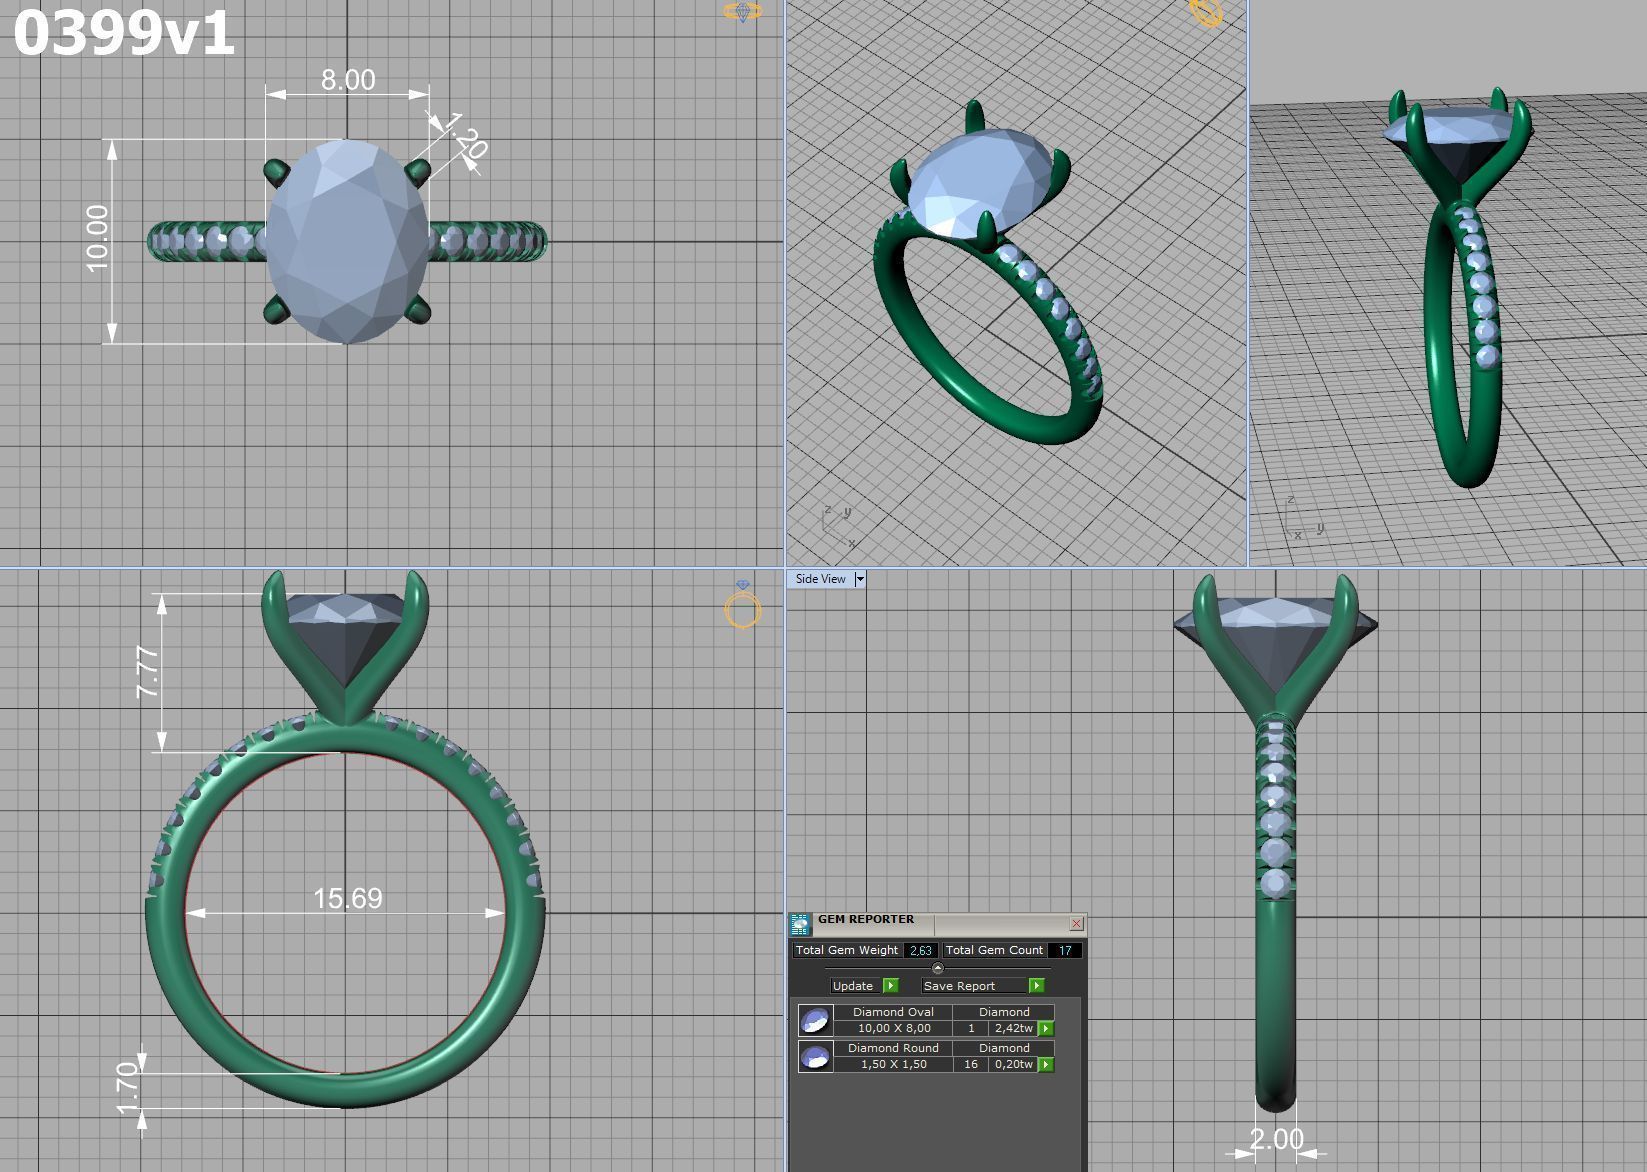Click the "Diamond Oval" cell
This screenshot has height=1172, width=1647.
pos(893,1012)
